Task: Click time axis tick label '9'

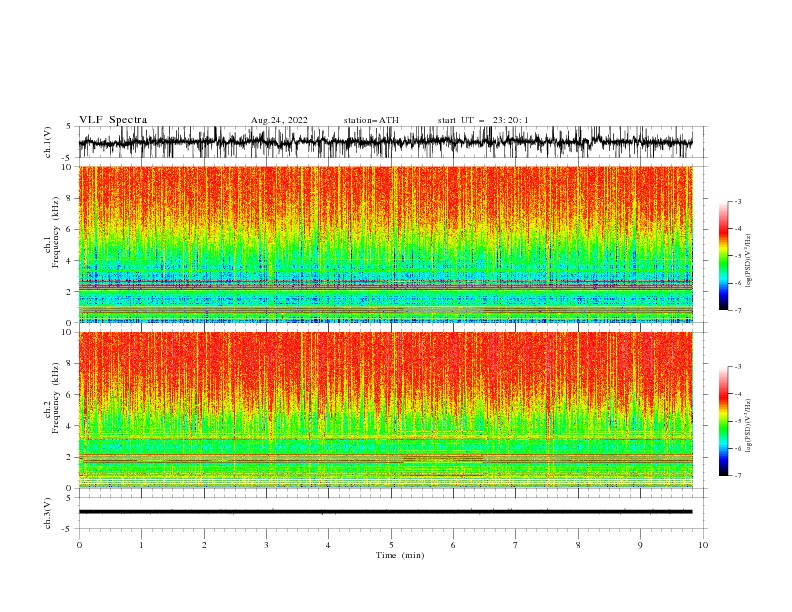Action: tap(640, 545)
